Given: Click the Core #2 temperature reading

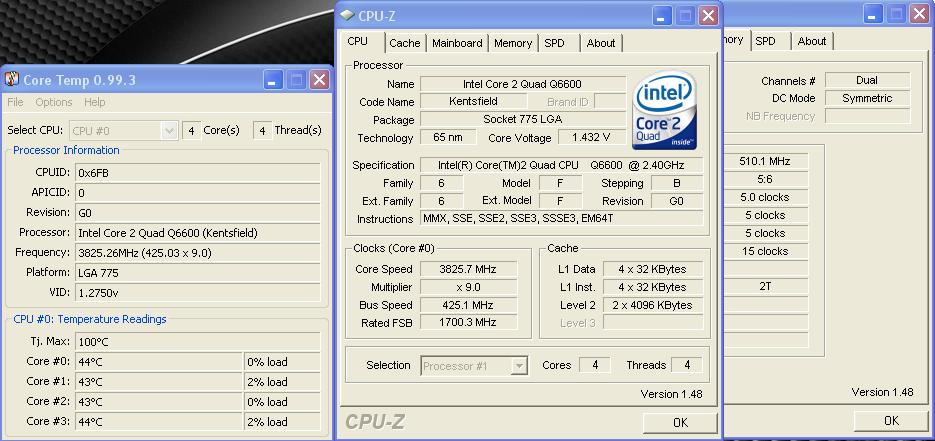Looking at the screenshot, I should 159,401.
